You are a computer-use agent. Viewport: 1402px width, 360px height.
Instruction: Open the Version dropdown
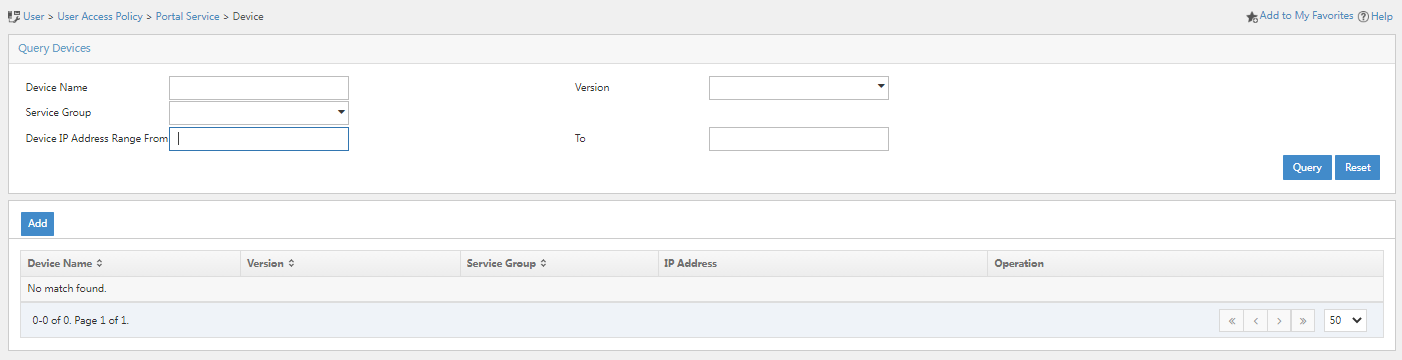coord(799,88)
